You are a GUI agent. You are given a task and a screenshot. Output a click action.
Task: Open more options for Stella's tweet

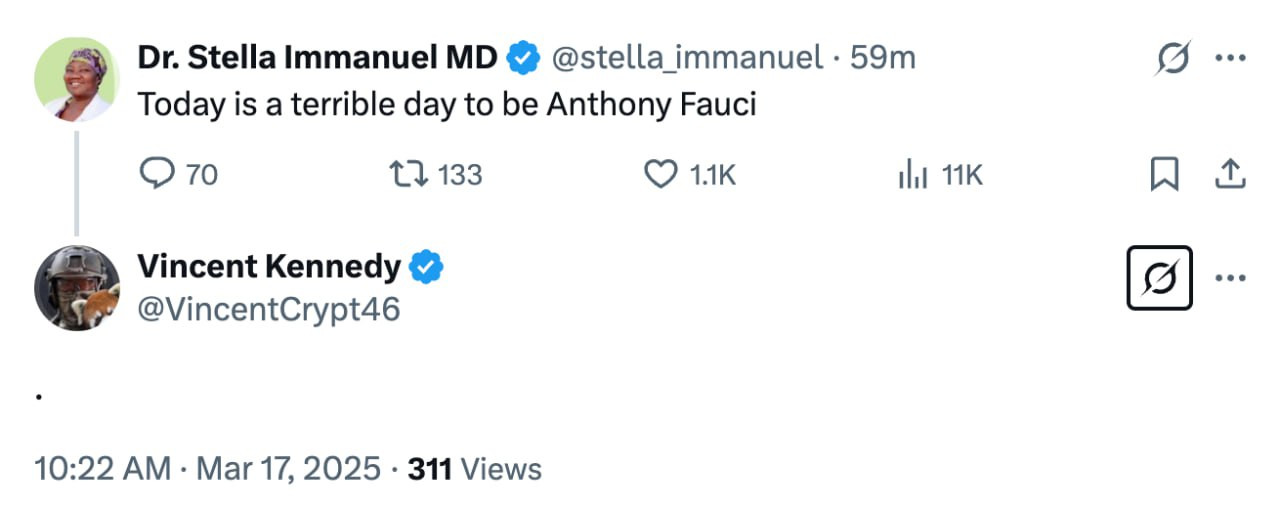tap(1230, 58)
